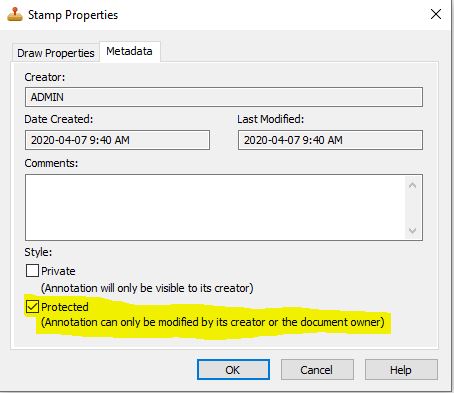Click the Private label text
454x393 pixels.
pyautogui.click(x=58, y=271)
